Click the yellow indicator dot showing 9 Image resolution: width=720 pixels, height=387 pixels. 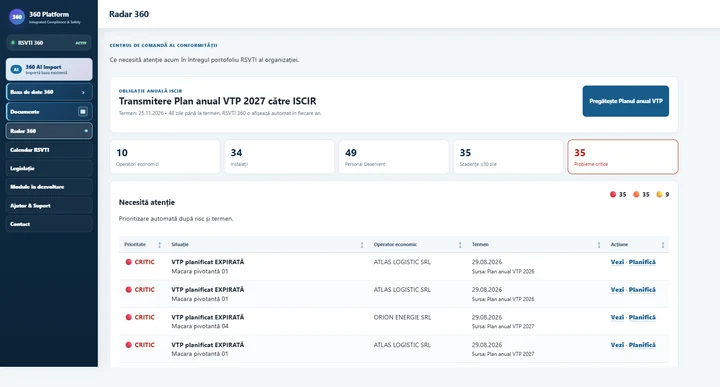[x=659, y=194]
